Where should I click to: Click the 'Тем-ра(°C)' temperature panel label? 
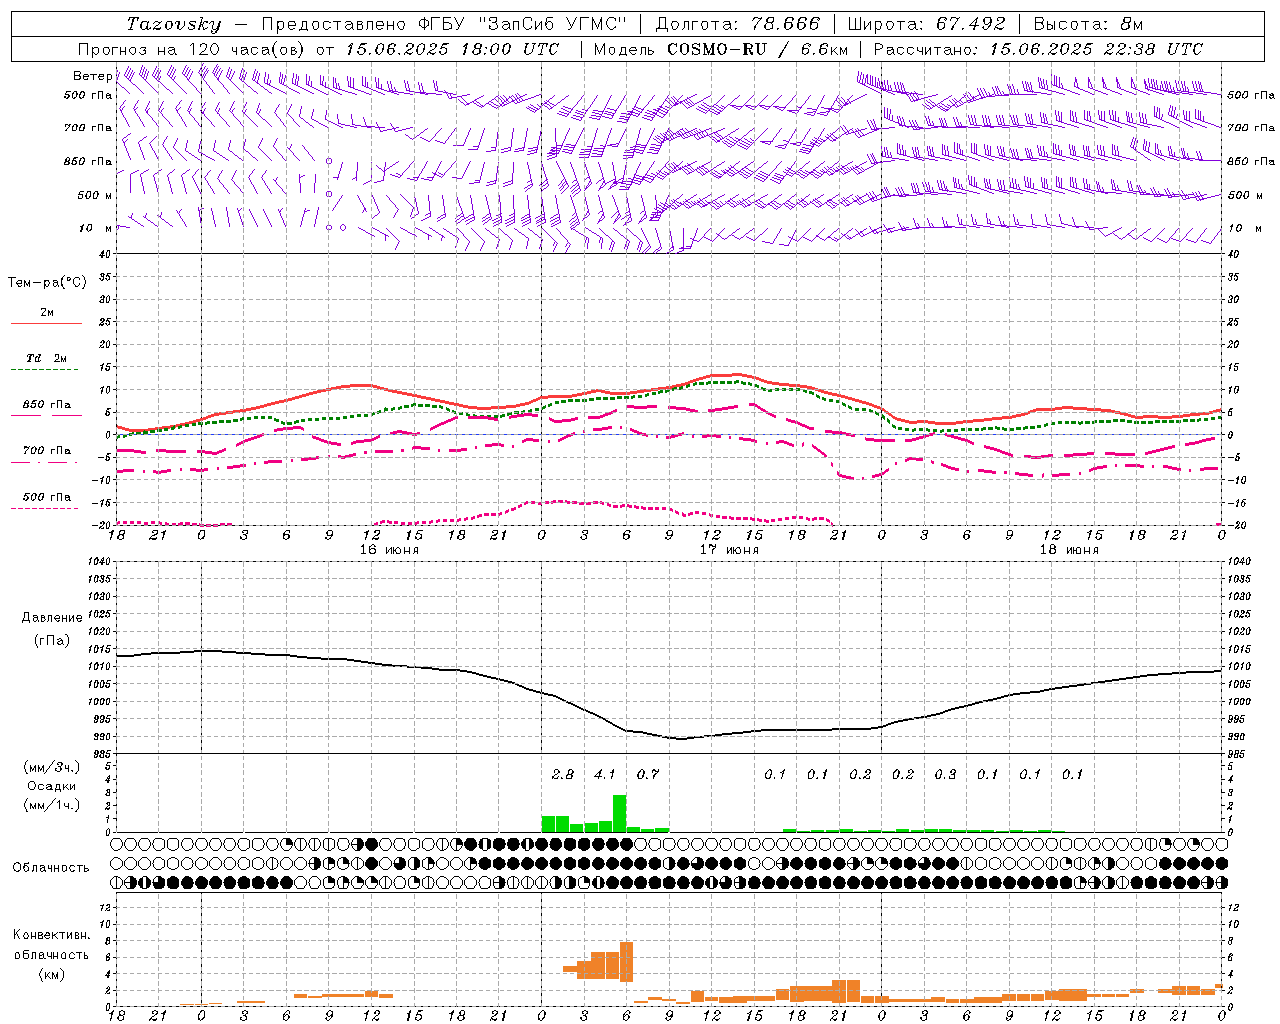click(47, 283)
